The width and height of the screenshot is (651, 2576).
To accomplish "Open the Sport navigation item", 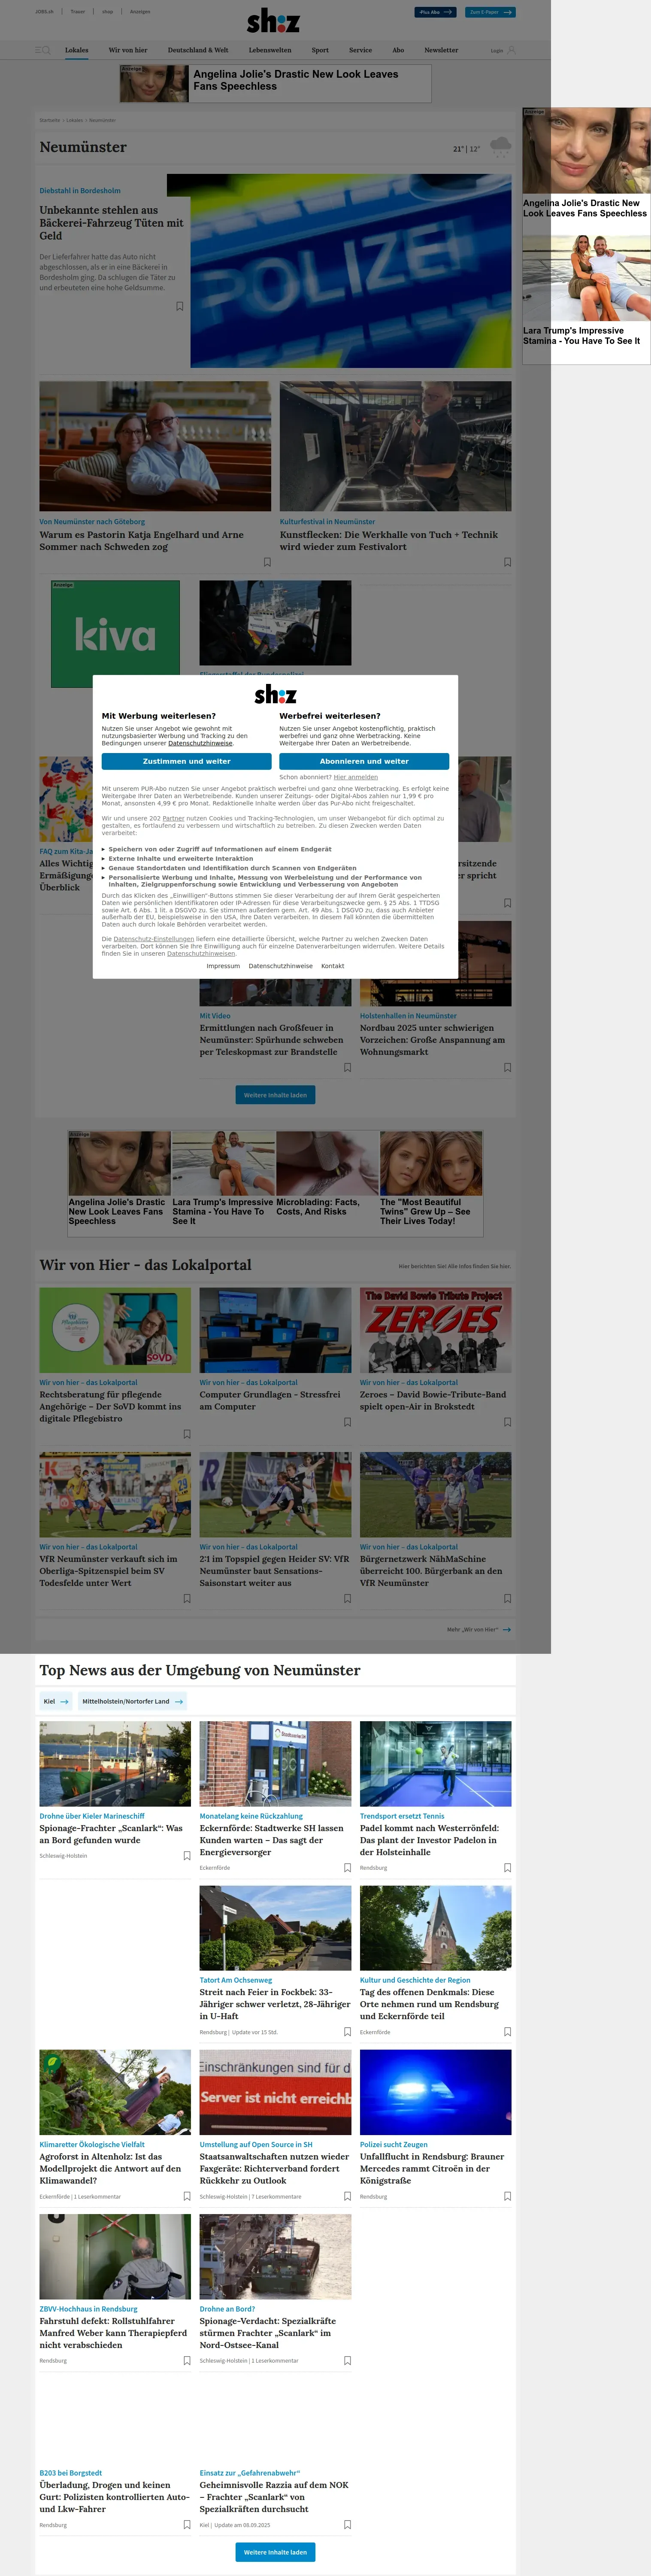I will coord(320,50).
